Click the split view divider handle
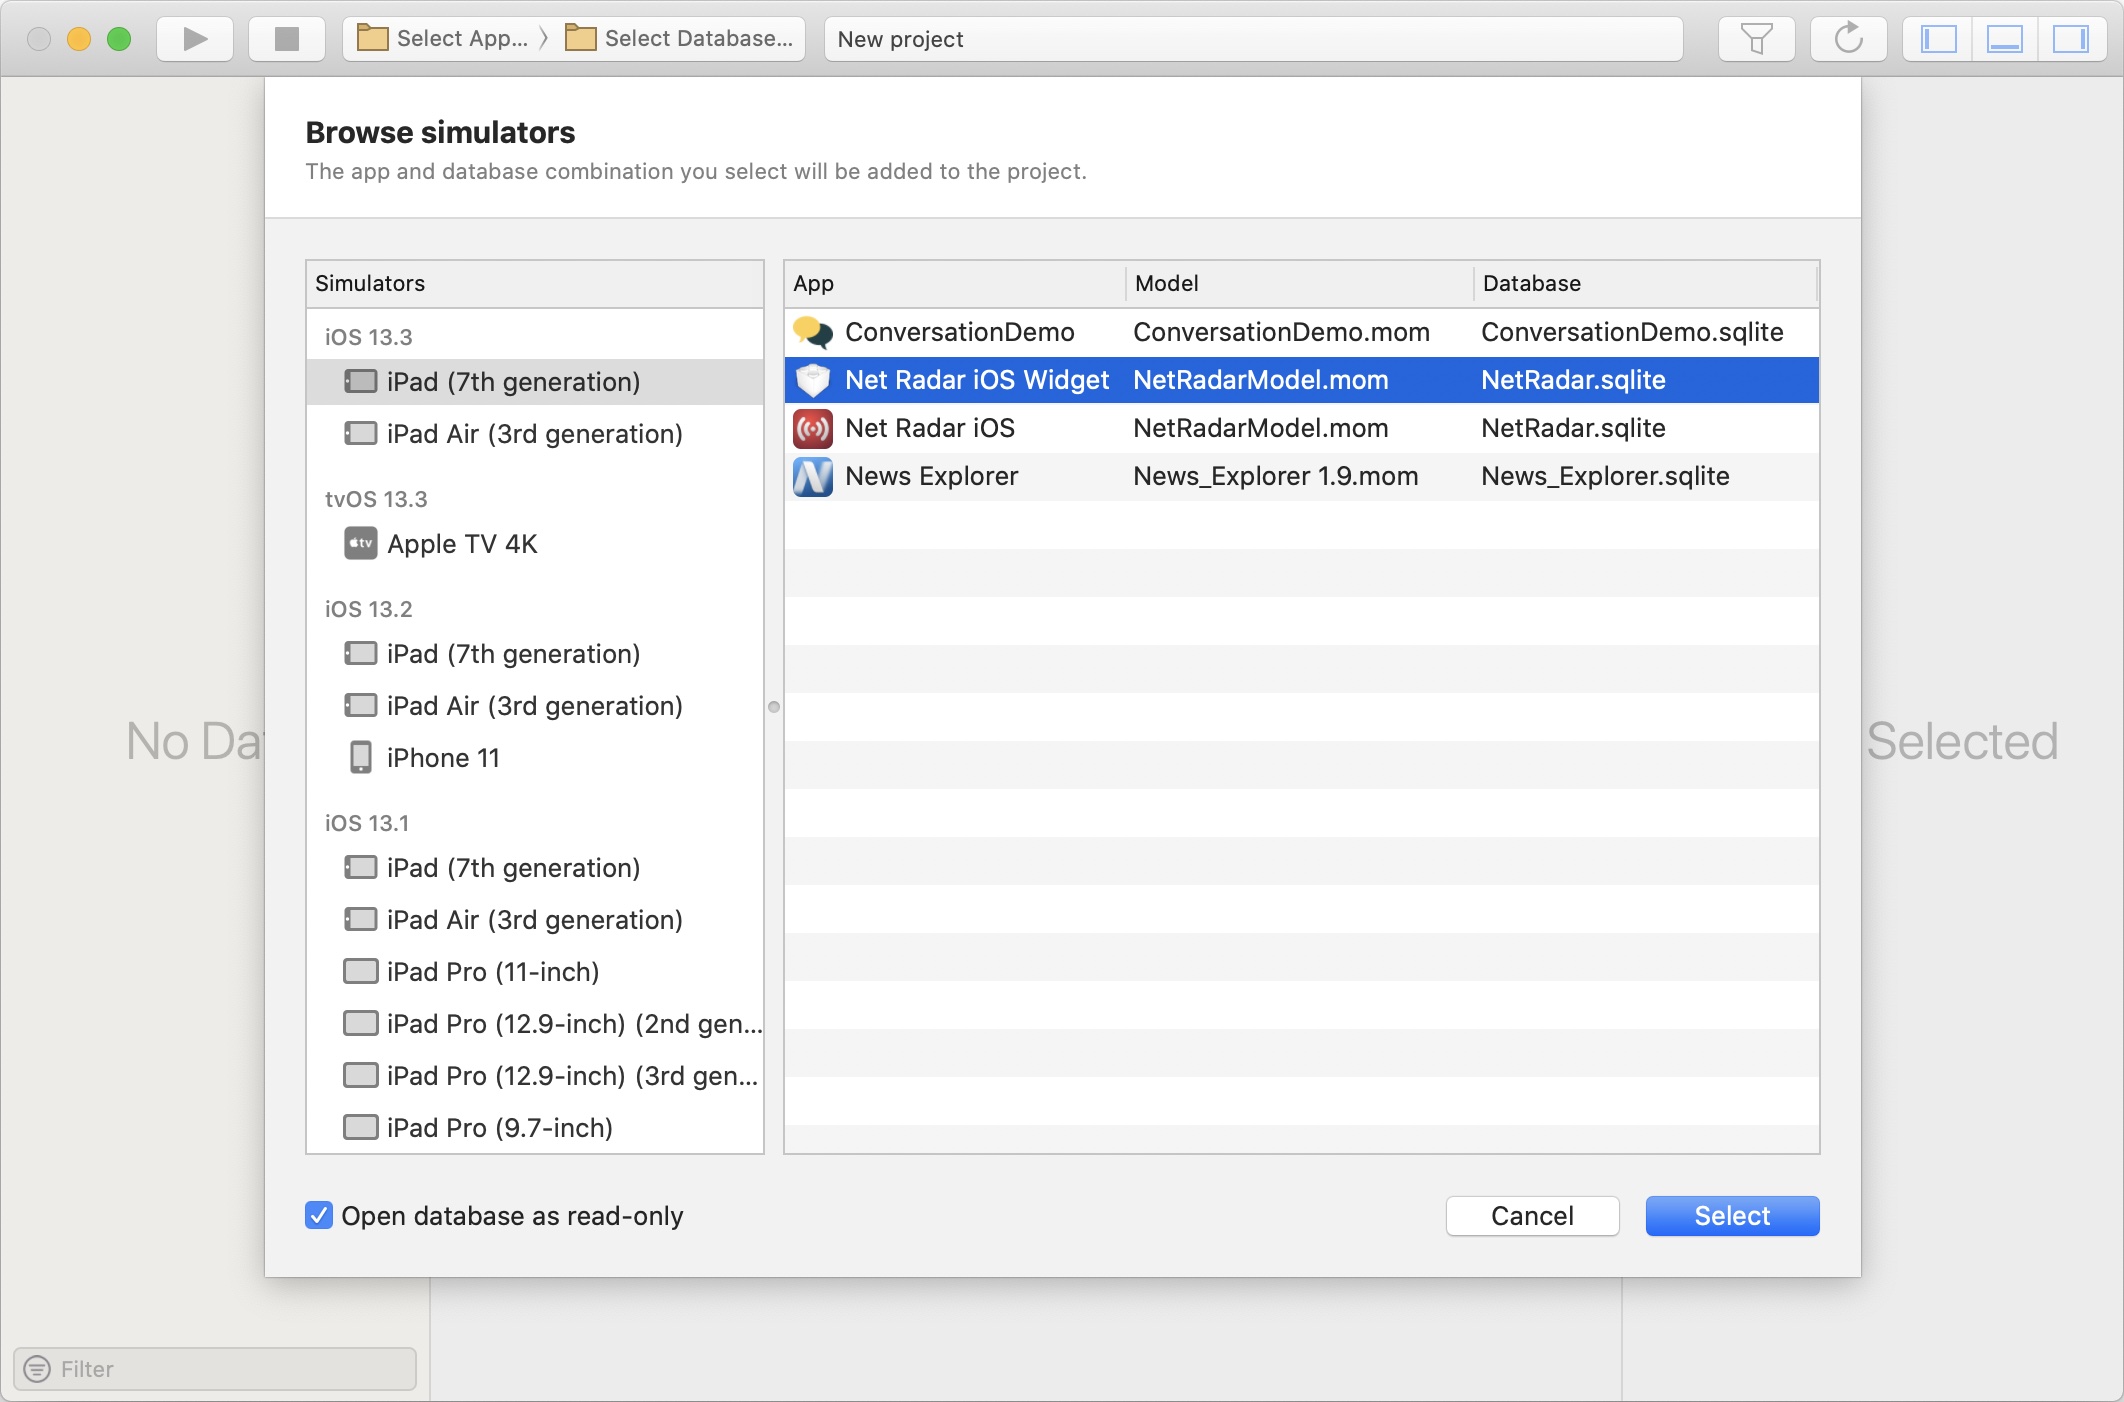Screen dimensions: 2124x1402 click(x=774, y=707)
